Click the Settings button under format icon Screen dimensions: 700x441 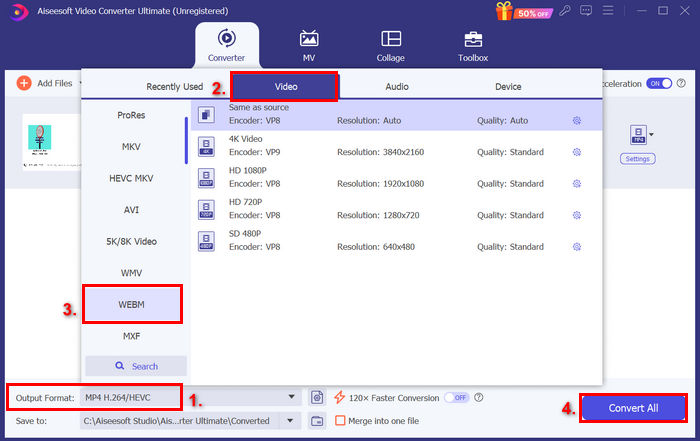coord(638,159)
